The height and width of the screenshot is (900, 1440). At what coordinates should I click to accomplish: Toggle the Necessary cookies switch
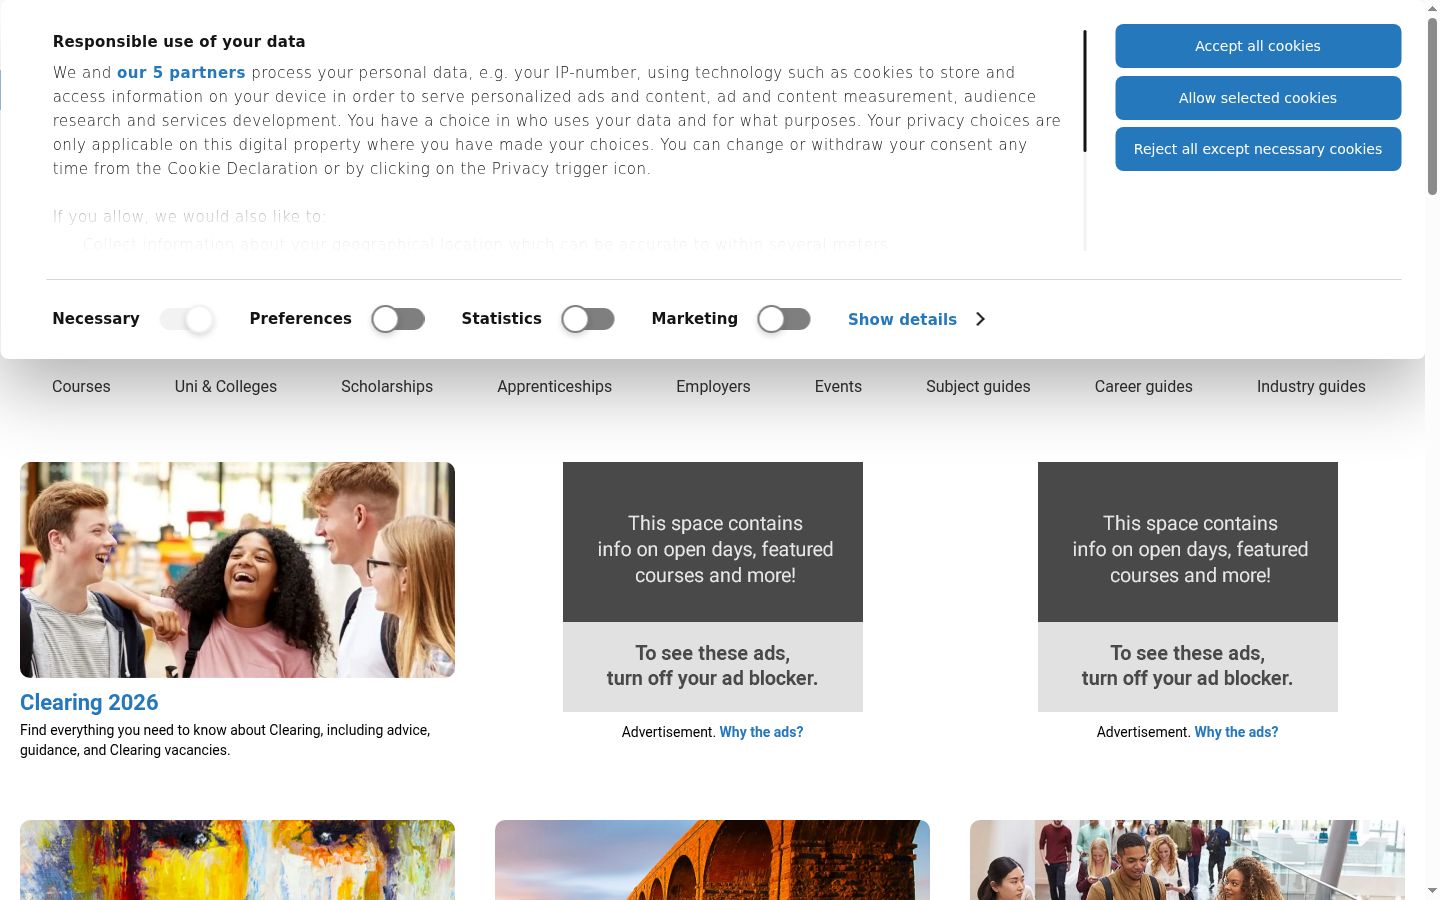pos(187,319)
